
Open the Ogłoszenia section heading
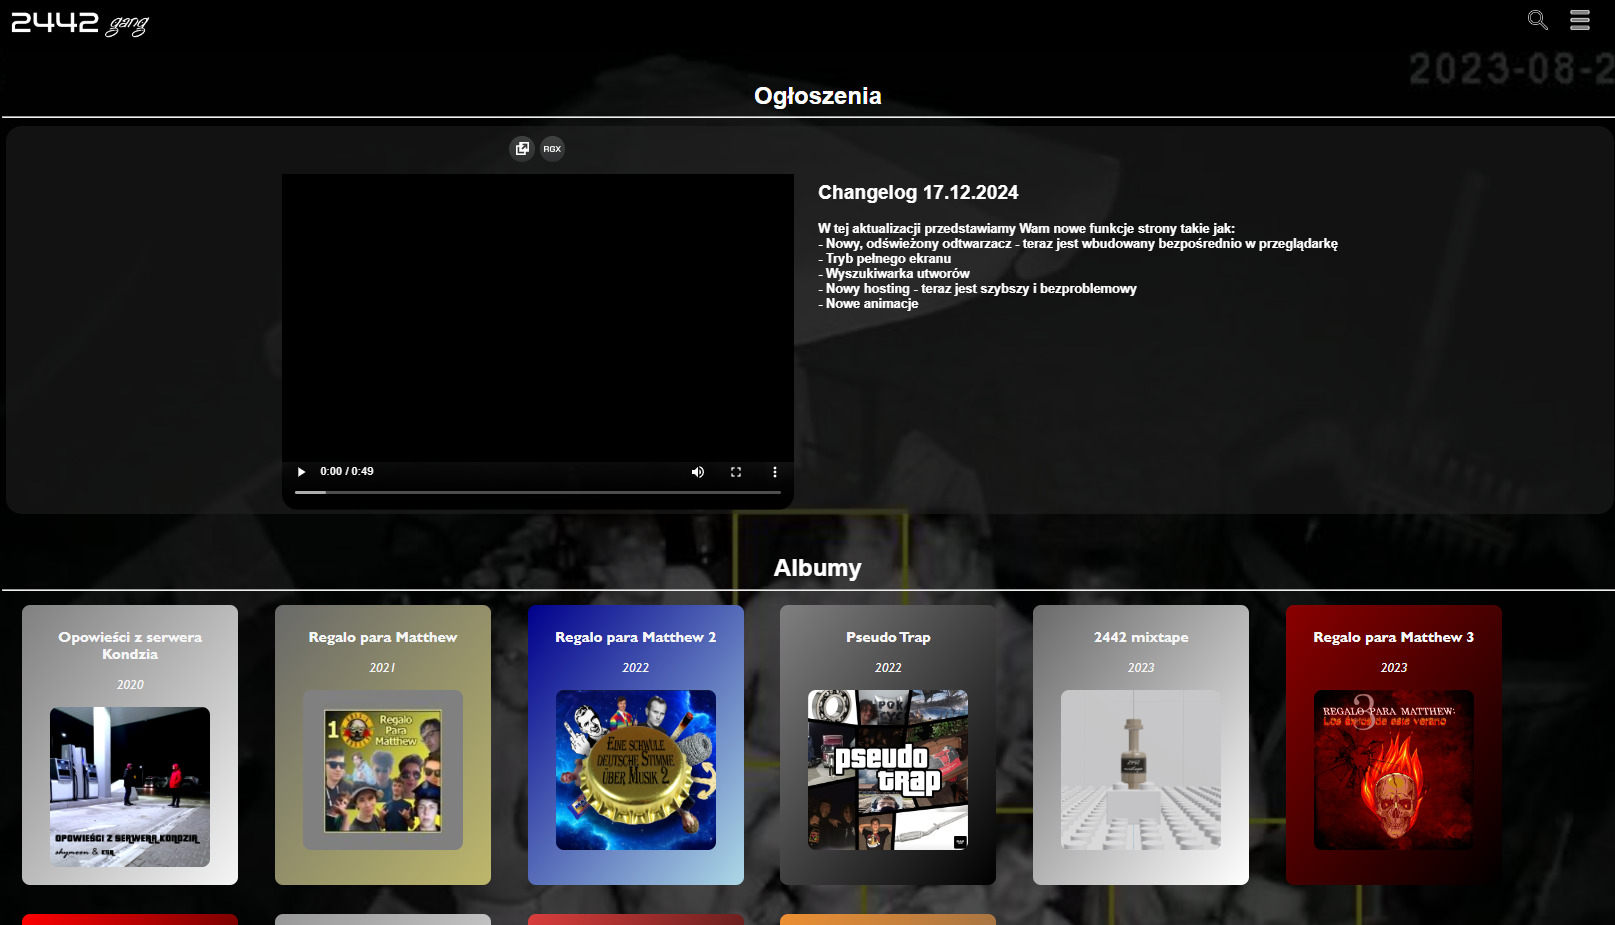(x=817, y=96)
